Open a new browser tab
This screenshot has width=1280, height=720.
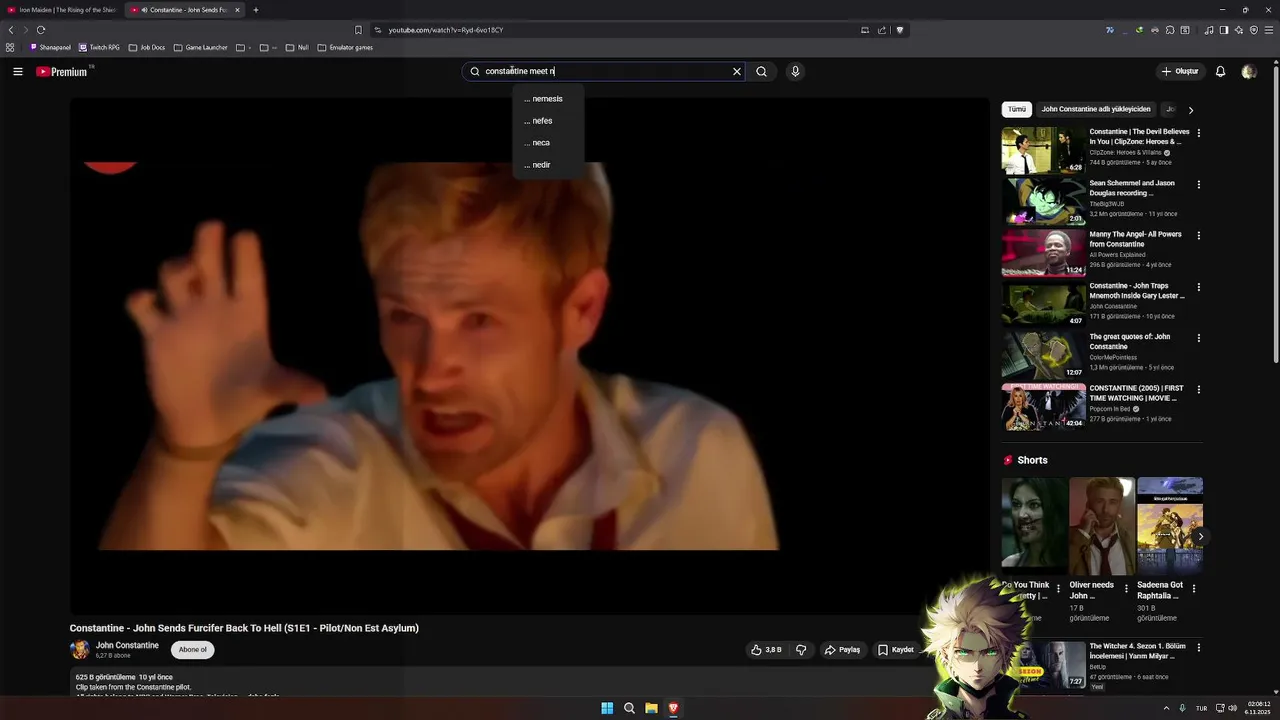click(x=256, y=10)
